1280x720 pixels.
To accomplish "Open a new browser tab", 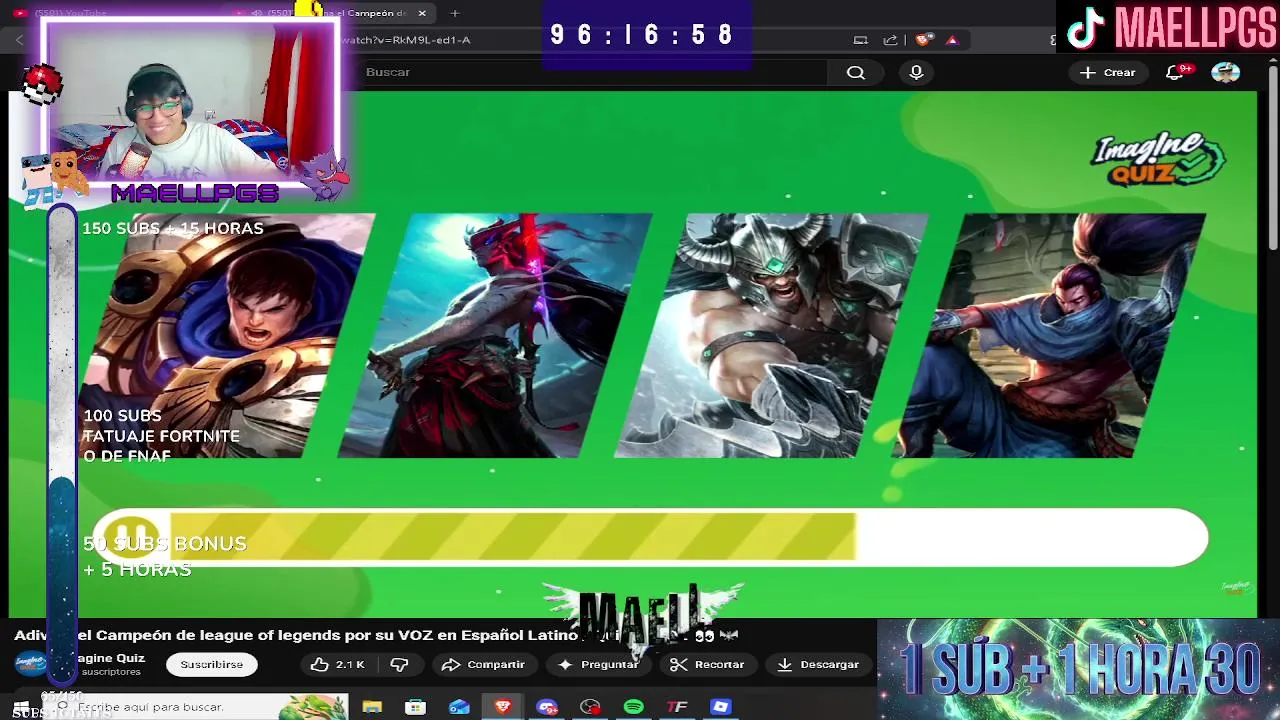I will click(455, 13).
